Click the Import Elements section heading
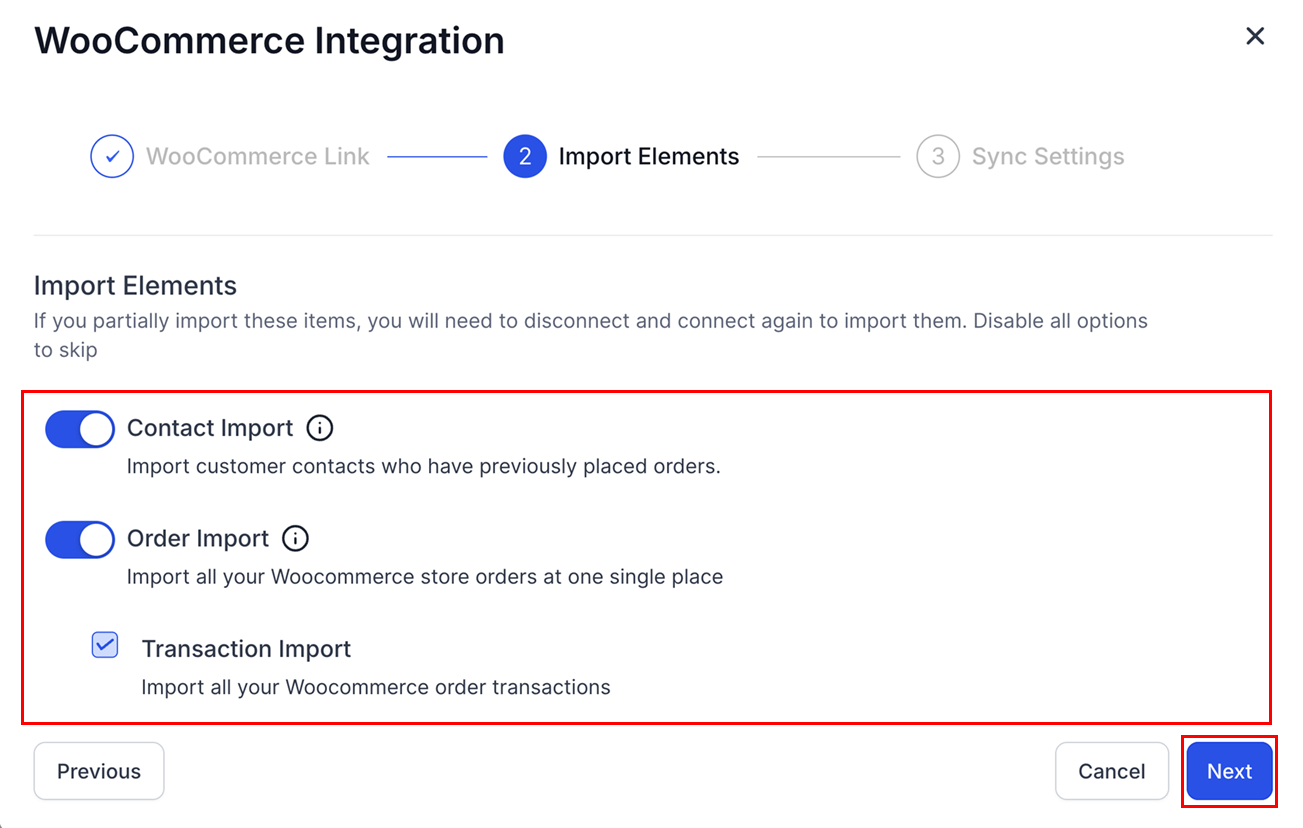Viewport: 1303px width, 828px height. [135, 286]
